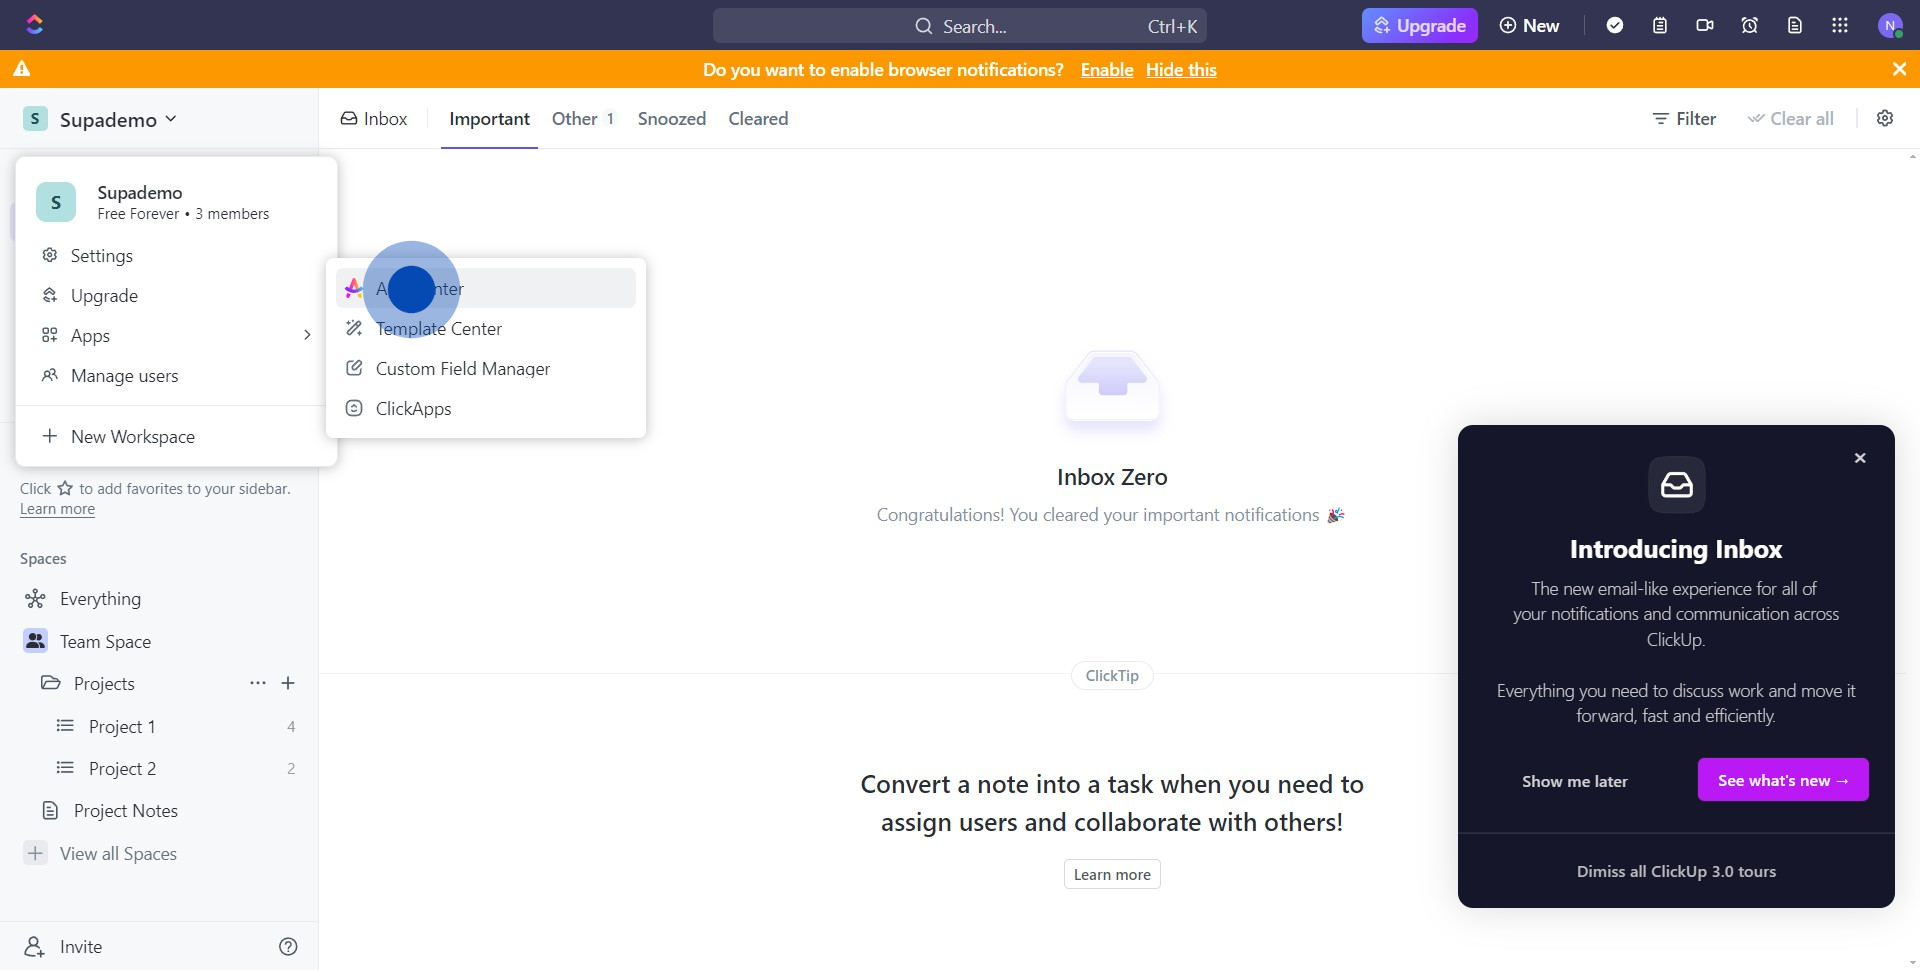Switch to the Snoozed tab

672,118
